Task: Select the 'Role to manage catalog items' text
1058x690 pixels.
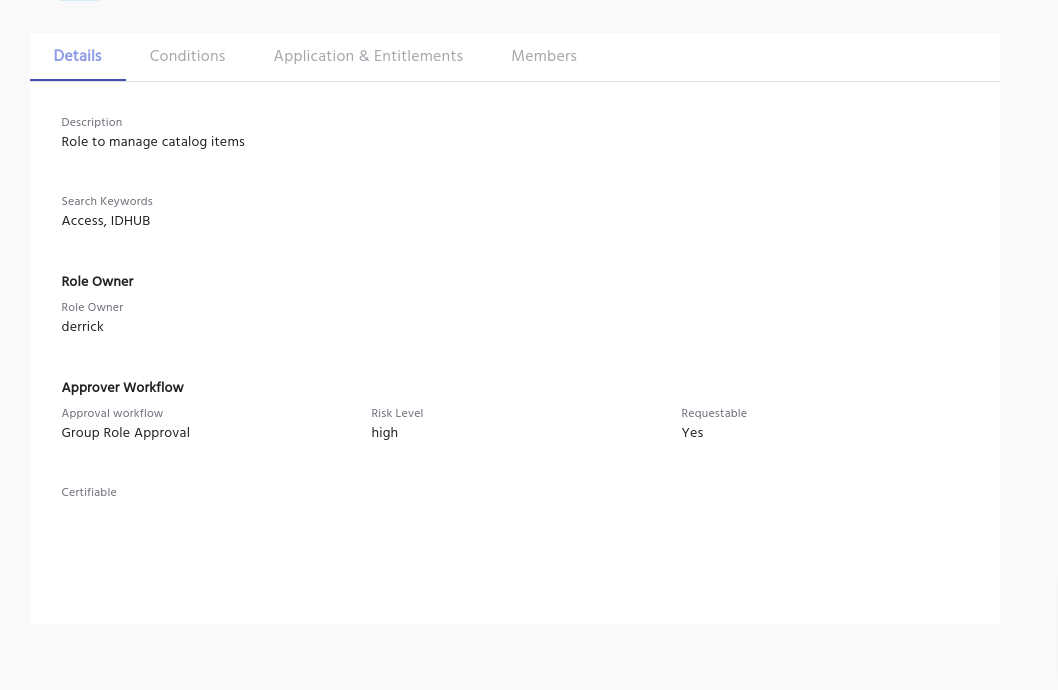Action: pyautogui.click(x=153, y=142)
